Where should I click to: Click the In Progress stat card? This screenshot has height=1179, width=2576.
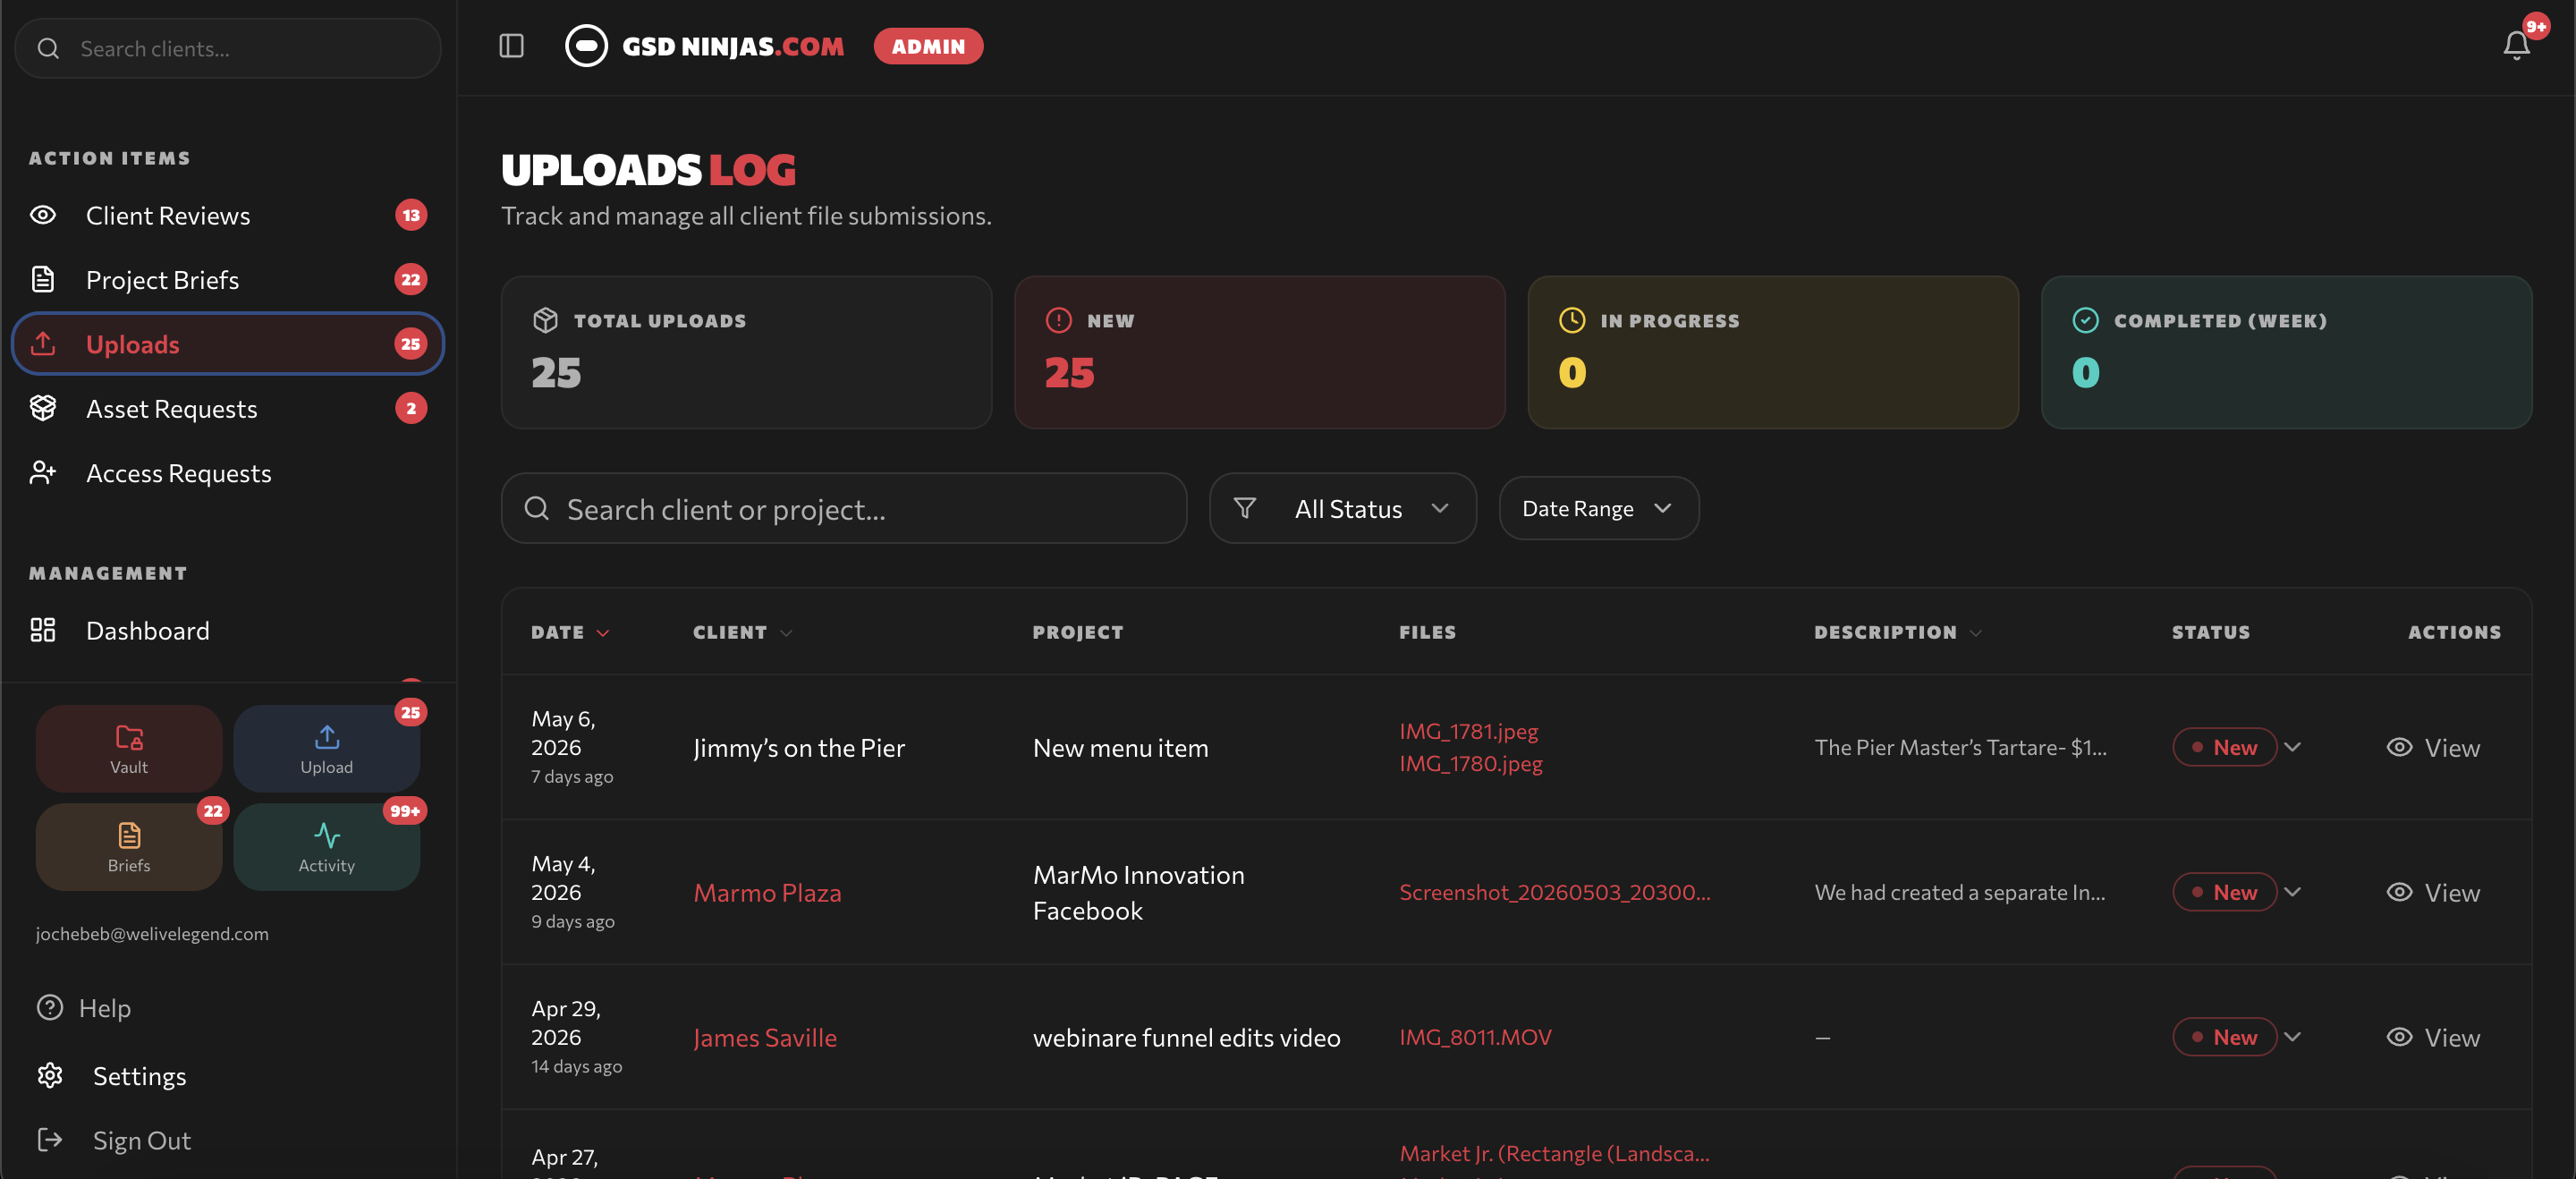point(1772,352)
